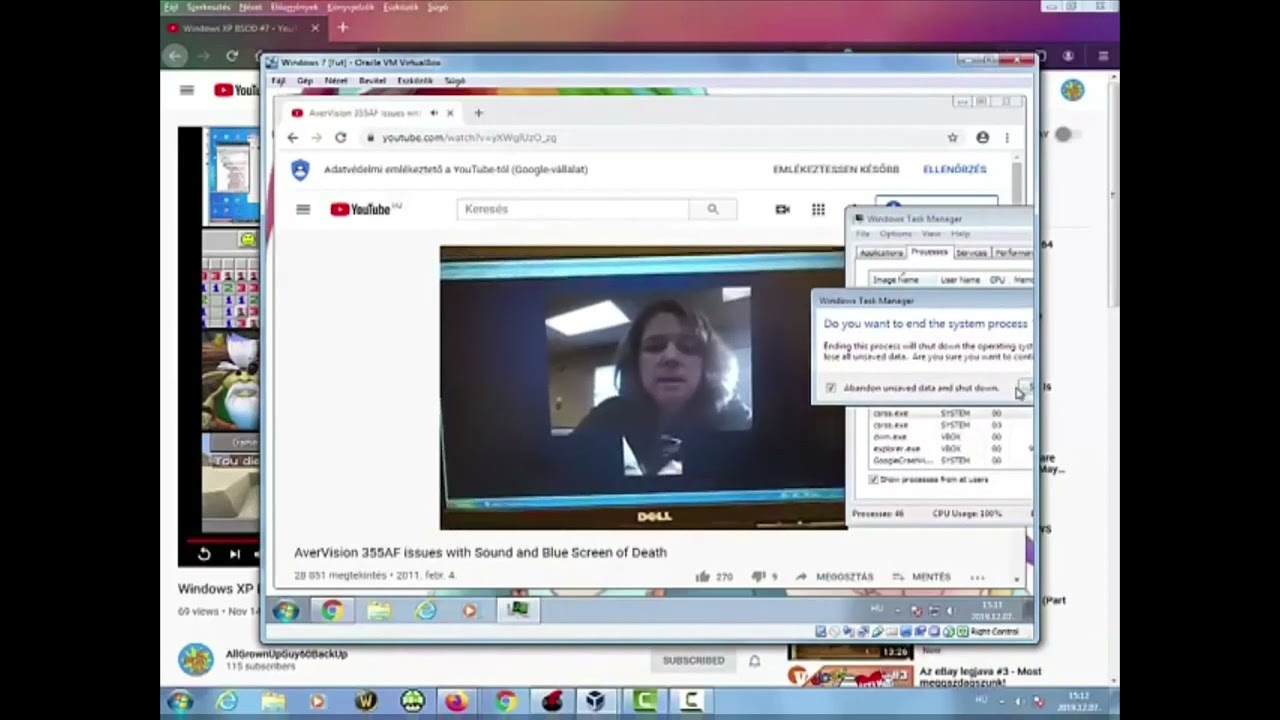Viewport: 1280px width, 720px height.
Task: Open the Gép menu in VirtualBox
Action: (304, 80)
